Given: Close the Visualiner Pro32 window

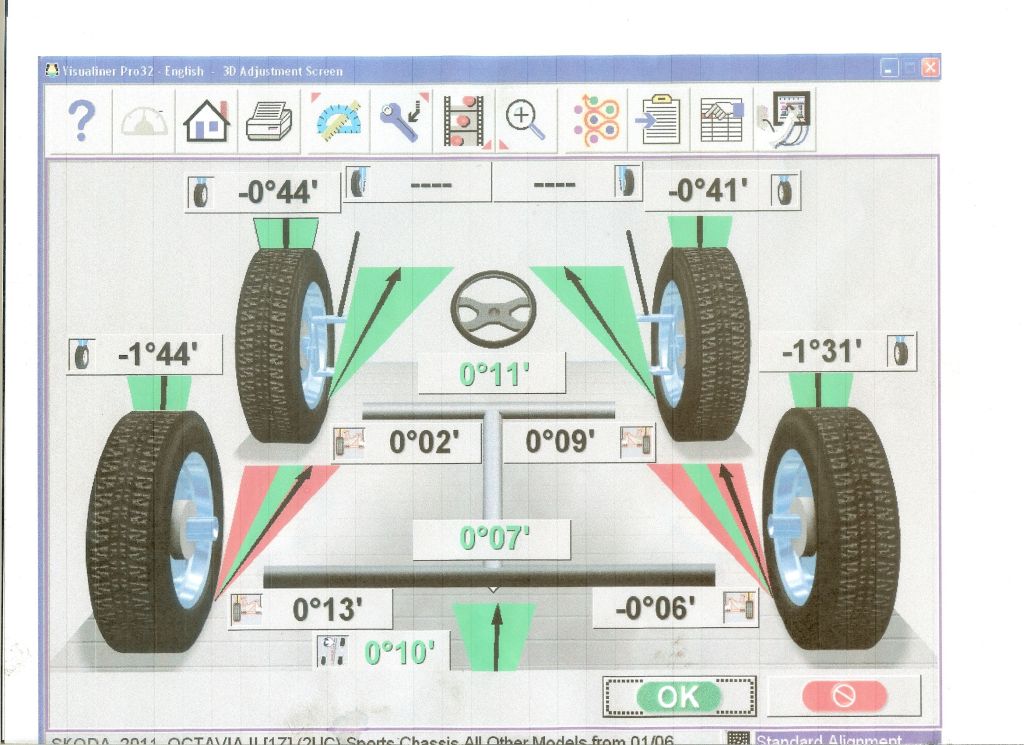Looking at the screenshot, I should point(931,68).
